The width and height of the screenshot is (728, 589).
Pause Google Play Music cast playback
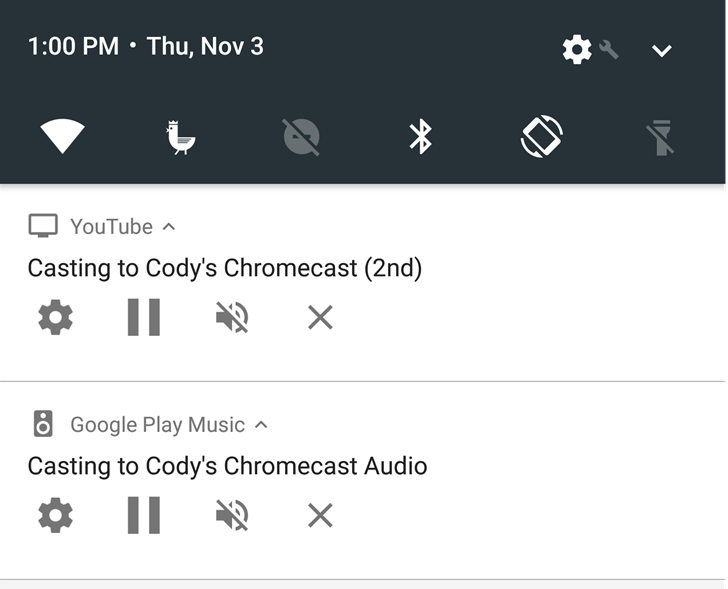point(144,516)
